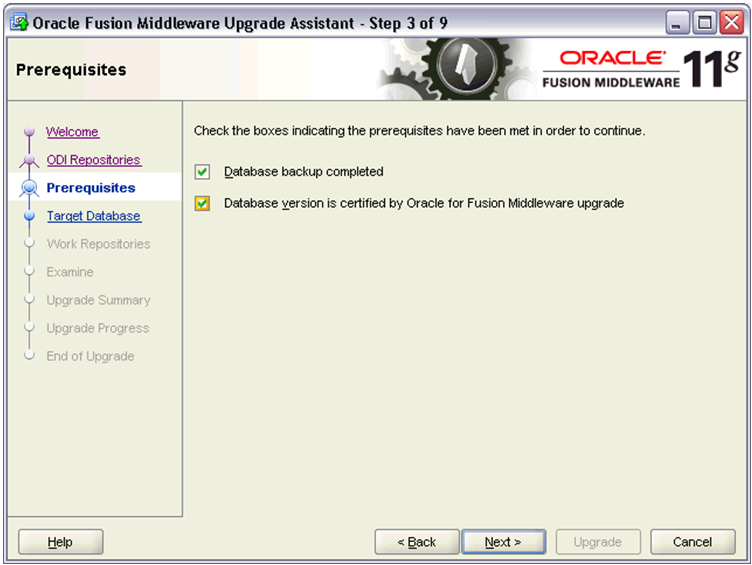Click the Help button
This screenshot has height=565, width=752.
(60, 542)
